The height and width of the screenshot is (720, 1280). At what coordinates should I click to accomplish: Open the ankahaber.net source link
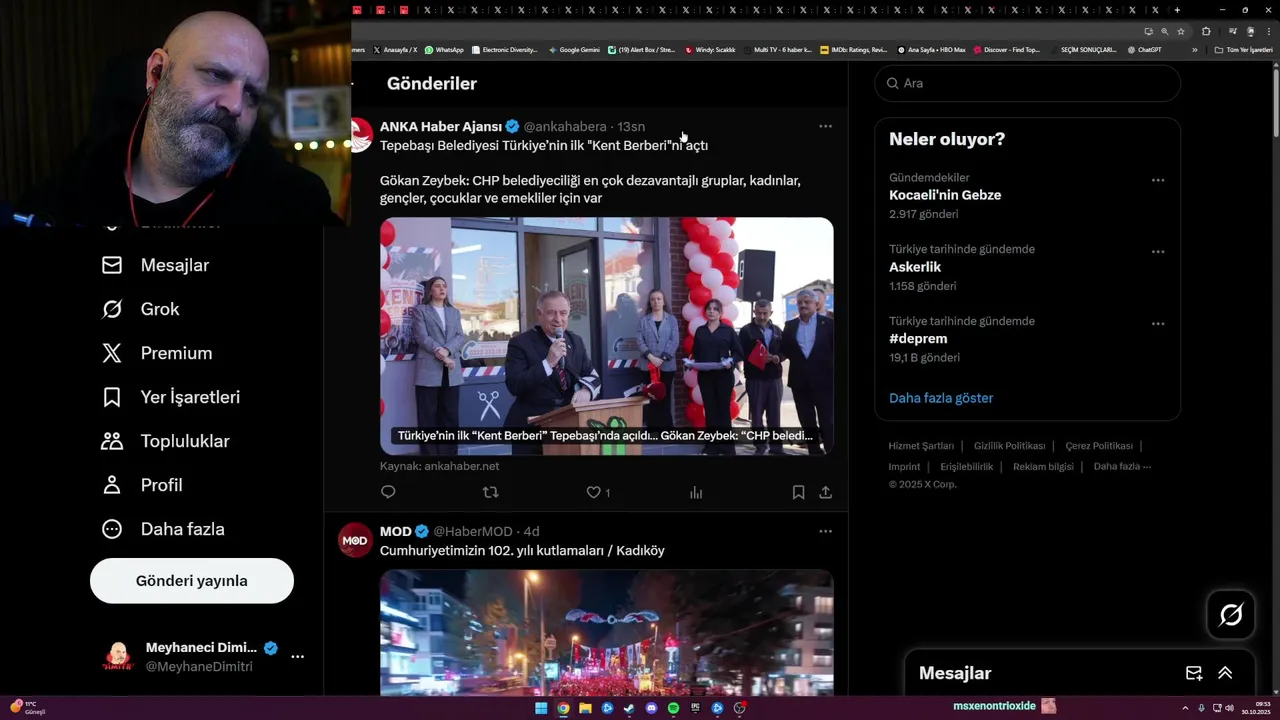point(439,466)
